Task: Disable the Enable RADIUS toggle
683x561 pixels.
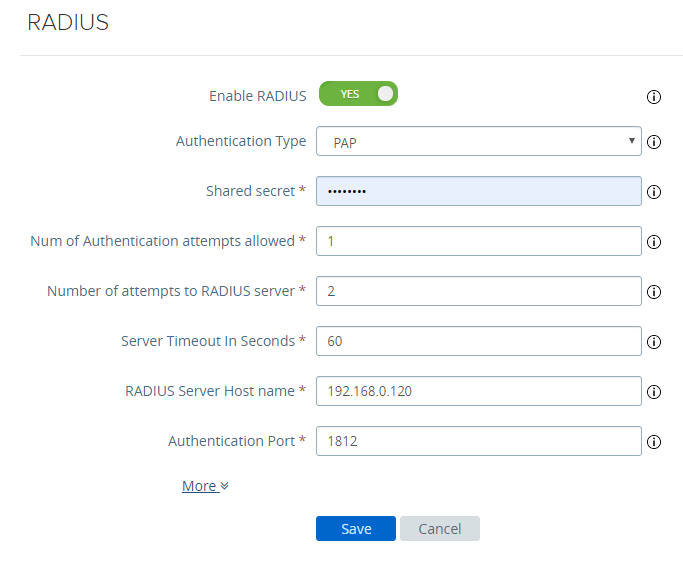Action: coord(358,94)
